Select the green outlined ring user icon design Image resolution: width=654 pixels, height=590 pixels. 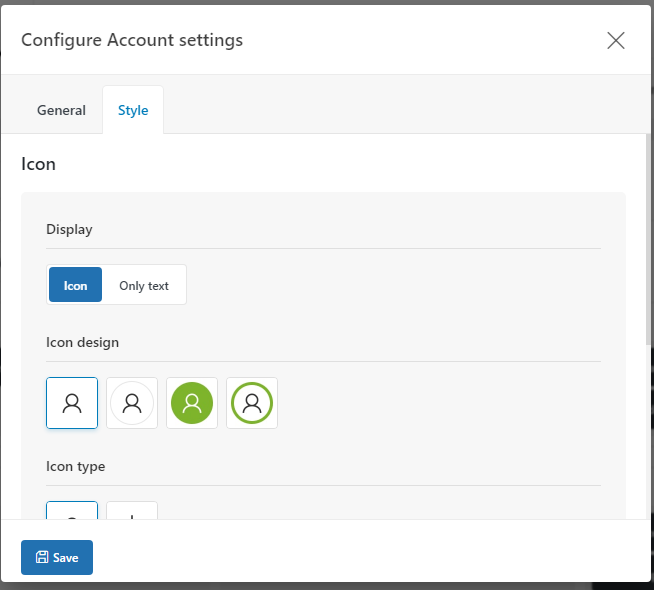(252, 403)
